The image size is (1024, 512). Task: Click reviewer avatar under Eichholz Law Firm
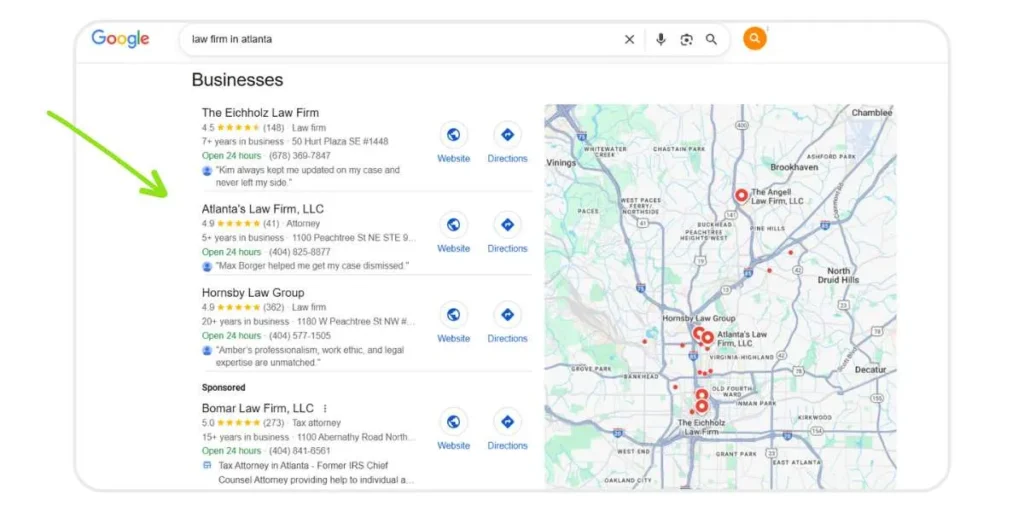[x=207, y=170]
